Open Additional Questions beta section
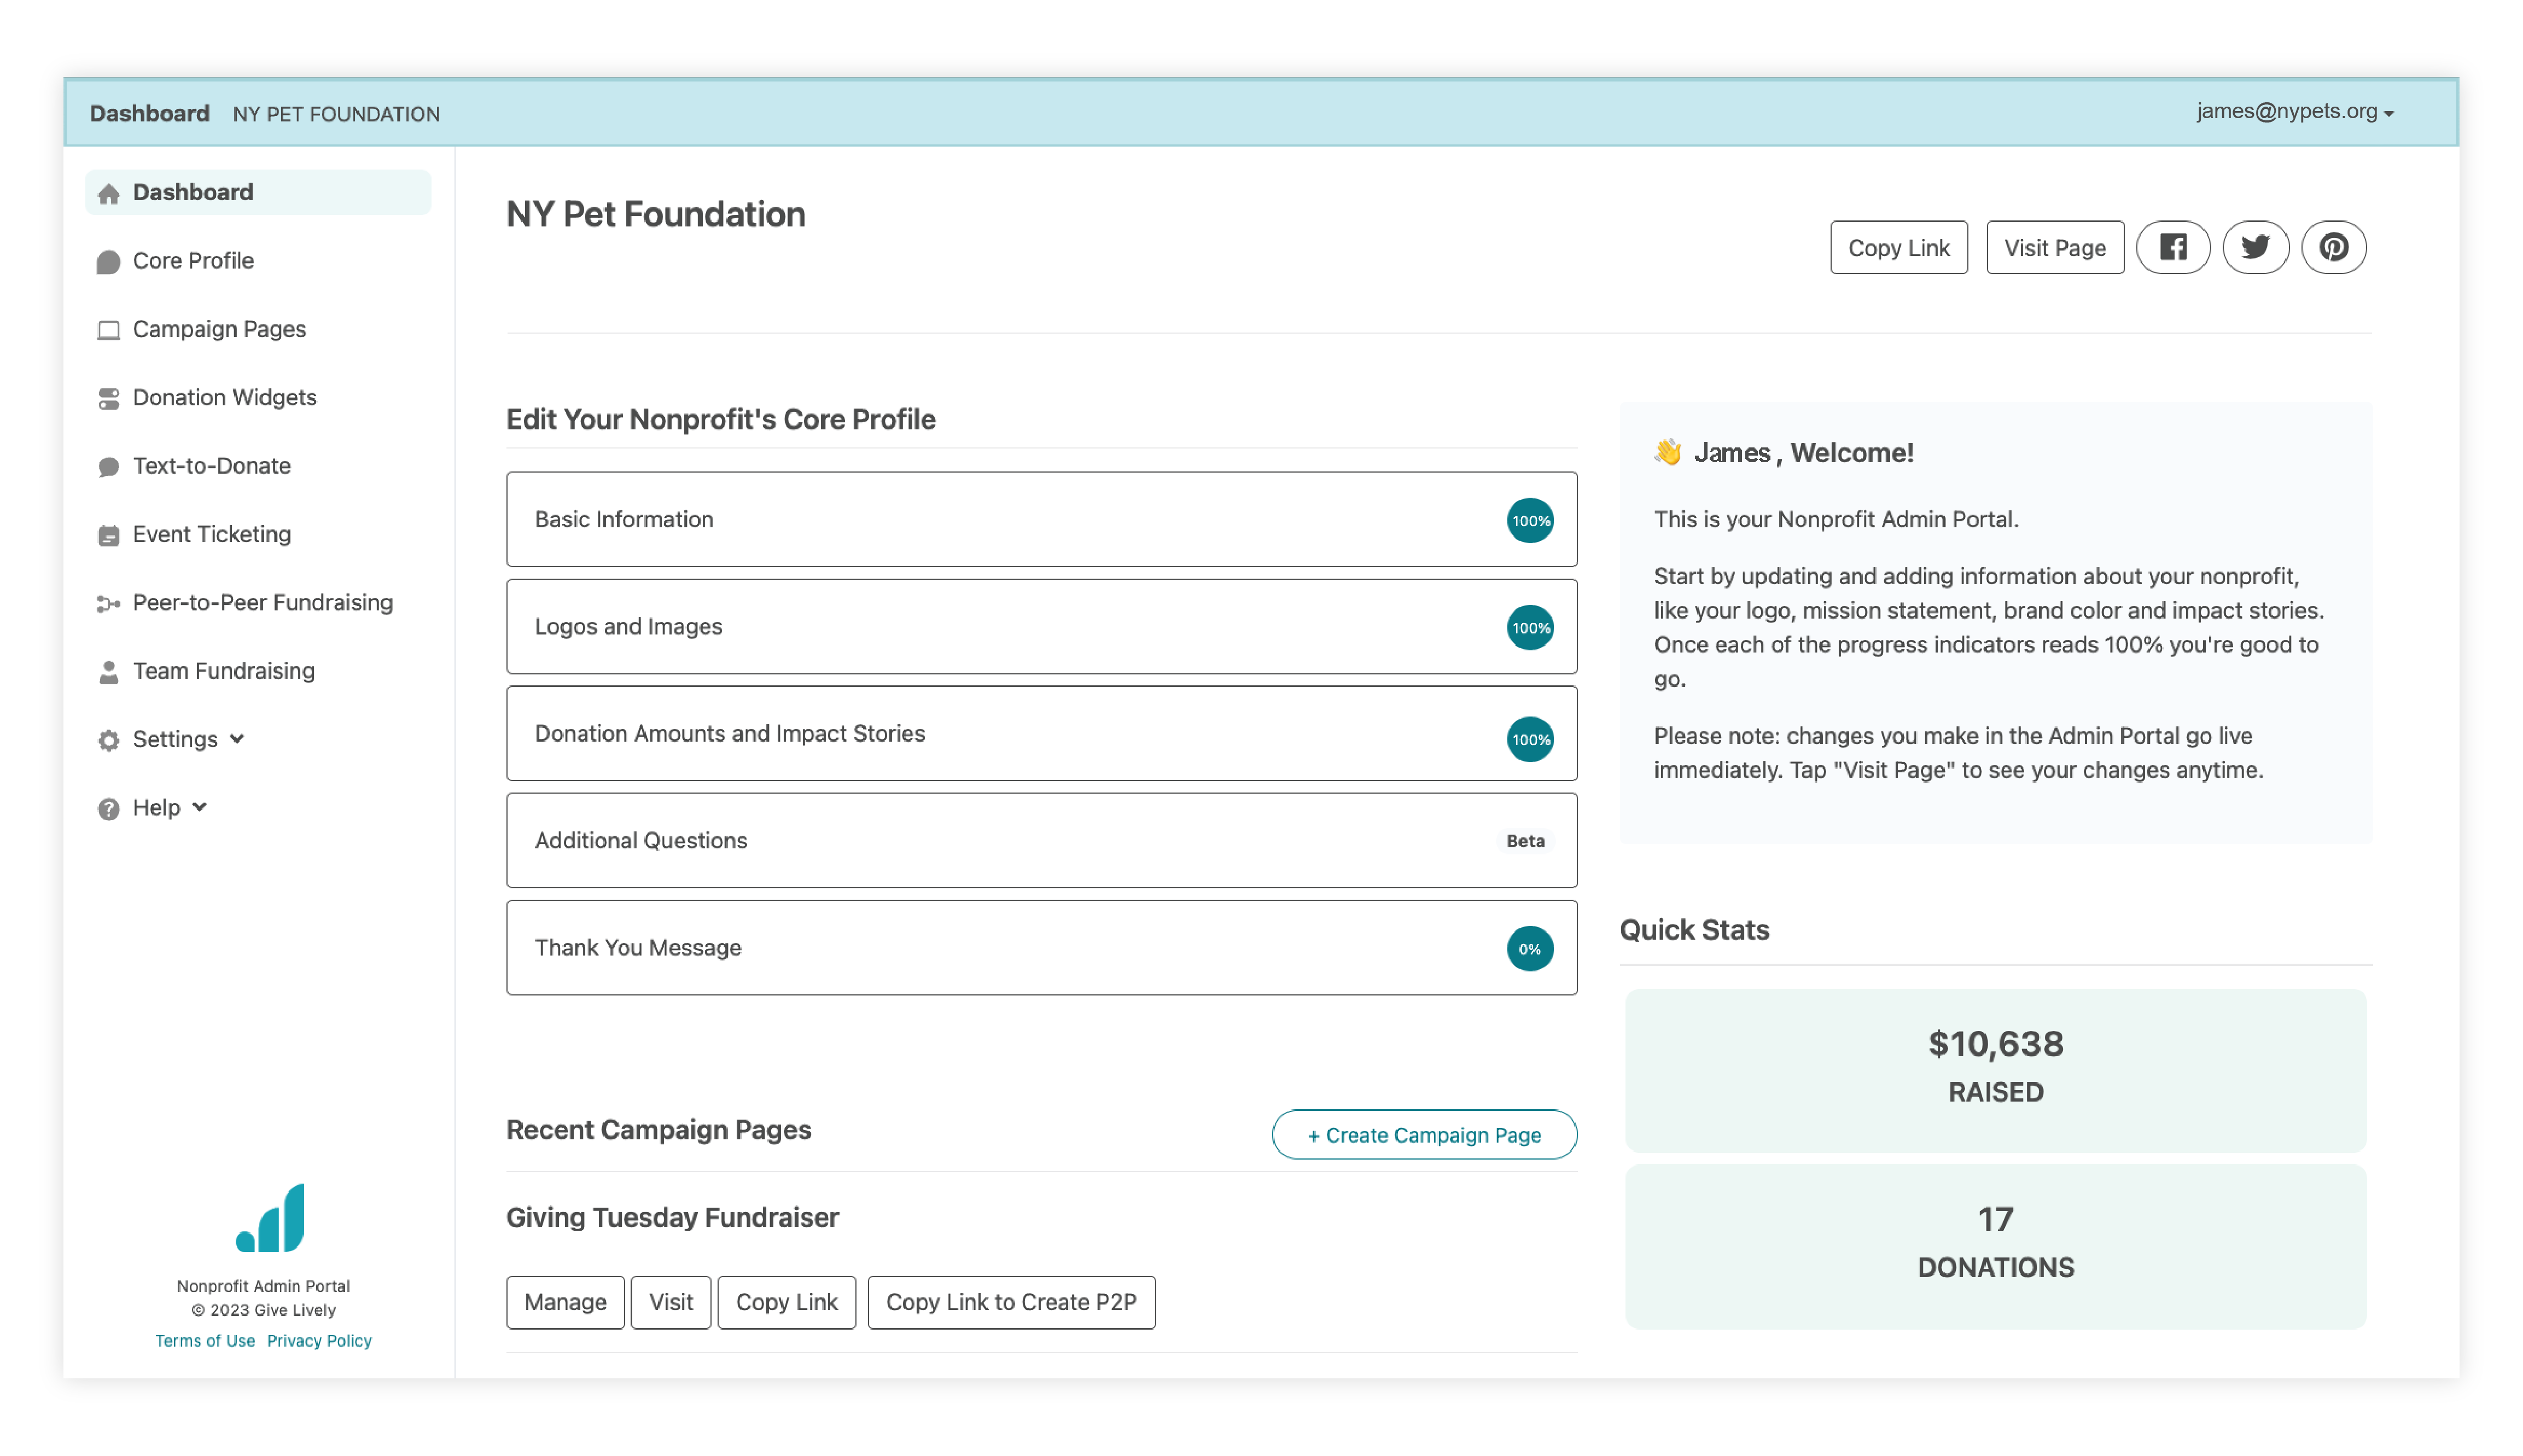 (x=1041, y=840)
